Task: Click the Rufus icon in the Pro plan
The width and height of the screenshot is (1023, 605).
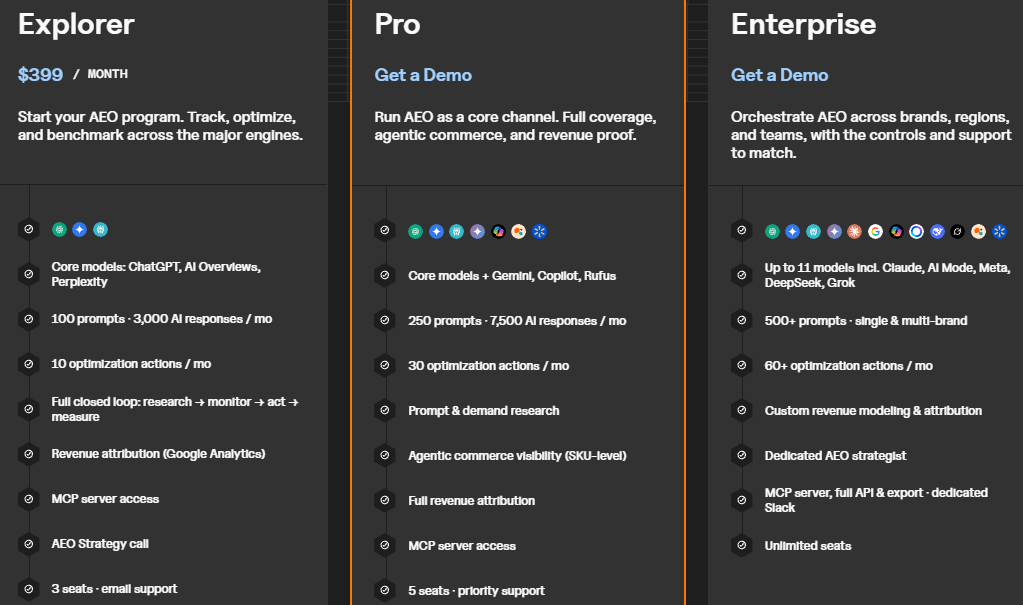Action: point(519,232)
